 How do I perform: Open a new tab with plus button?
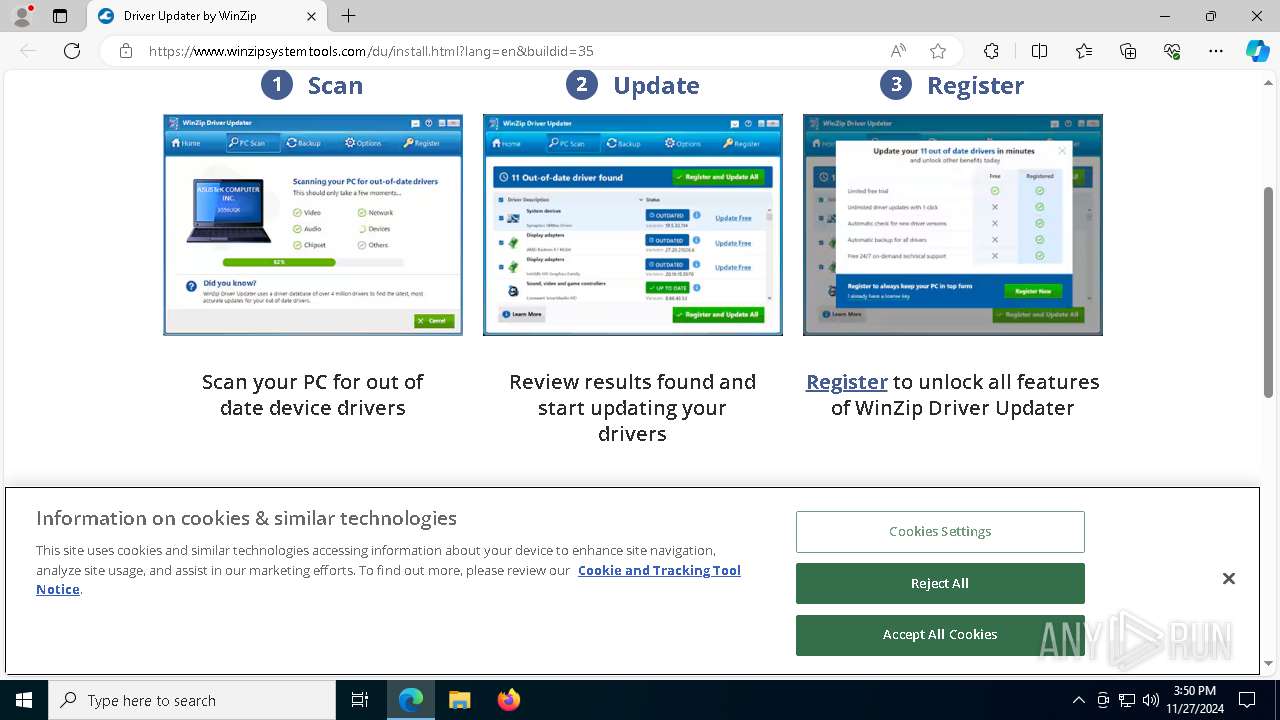[x=348, y=16]
